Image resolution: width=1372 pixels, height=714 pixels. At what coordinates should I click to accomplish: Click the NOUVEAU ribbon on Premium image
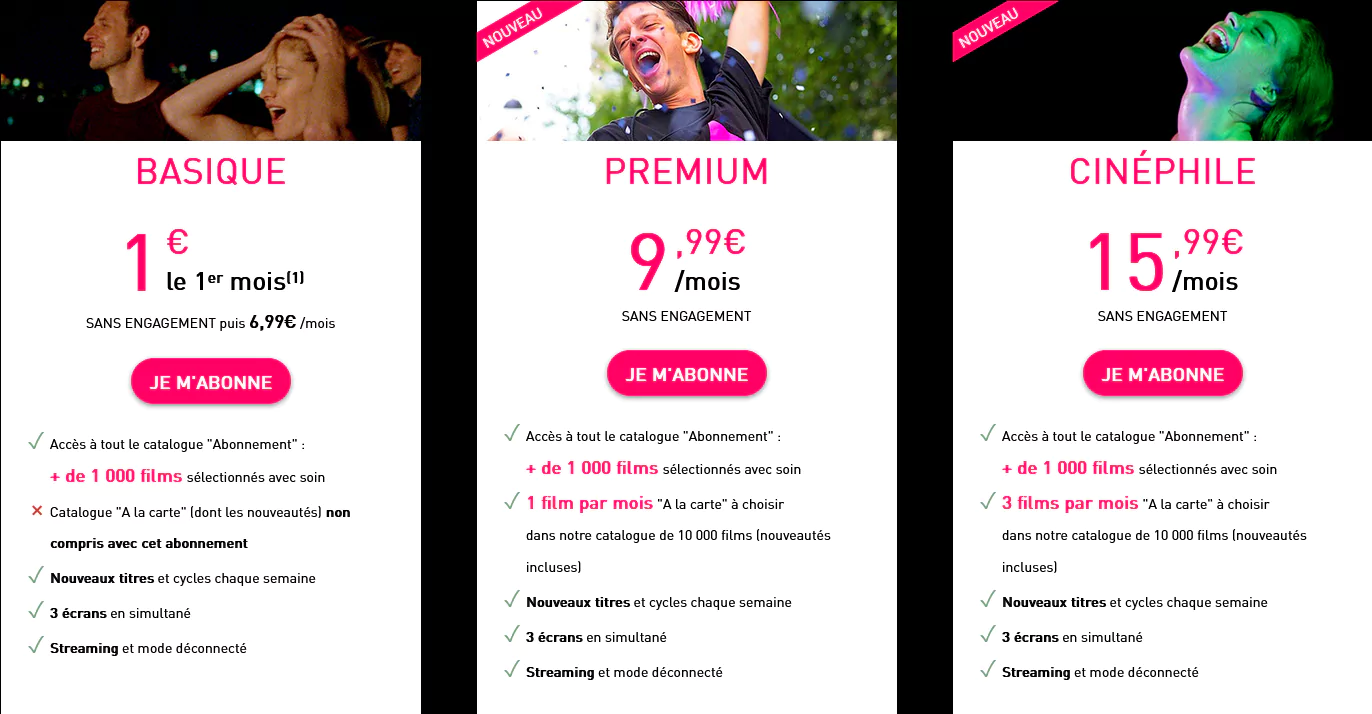[x=512, y=29]
